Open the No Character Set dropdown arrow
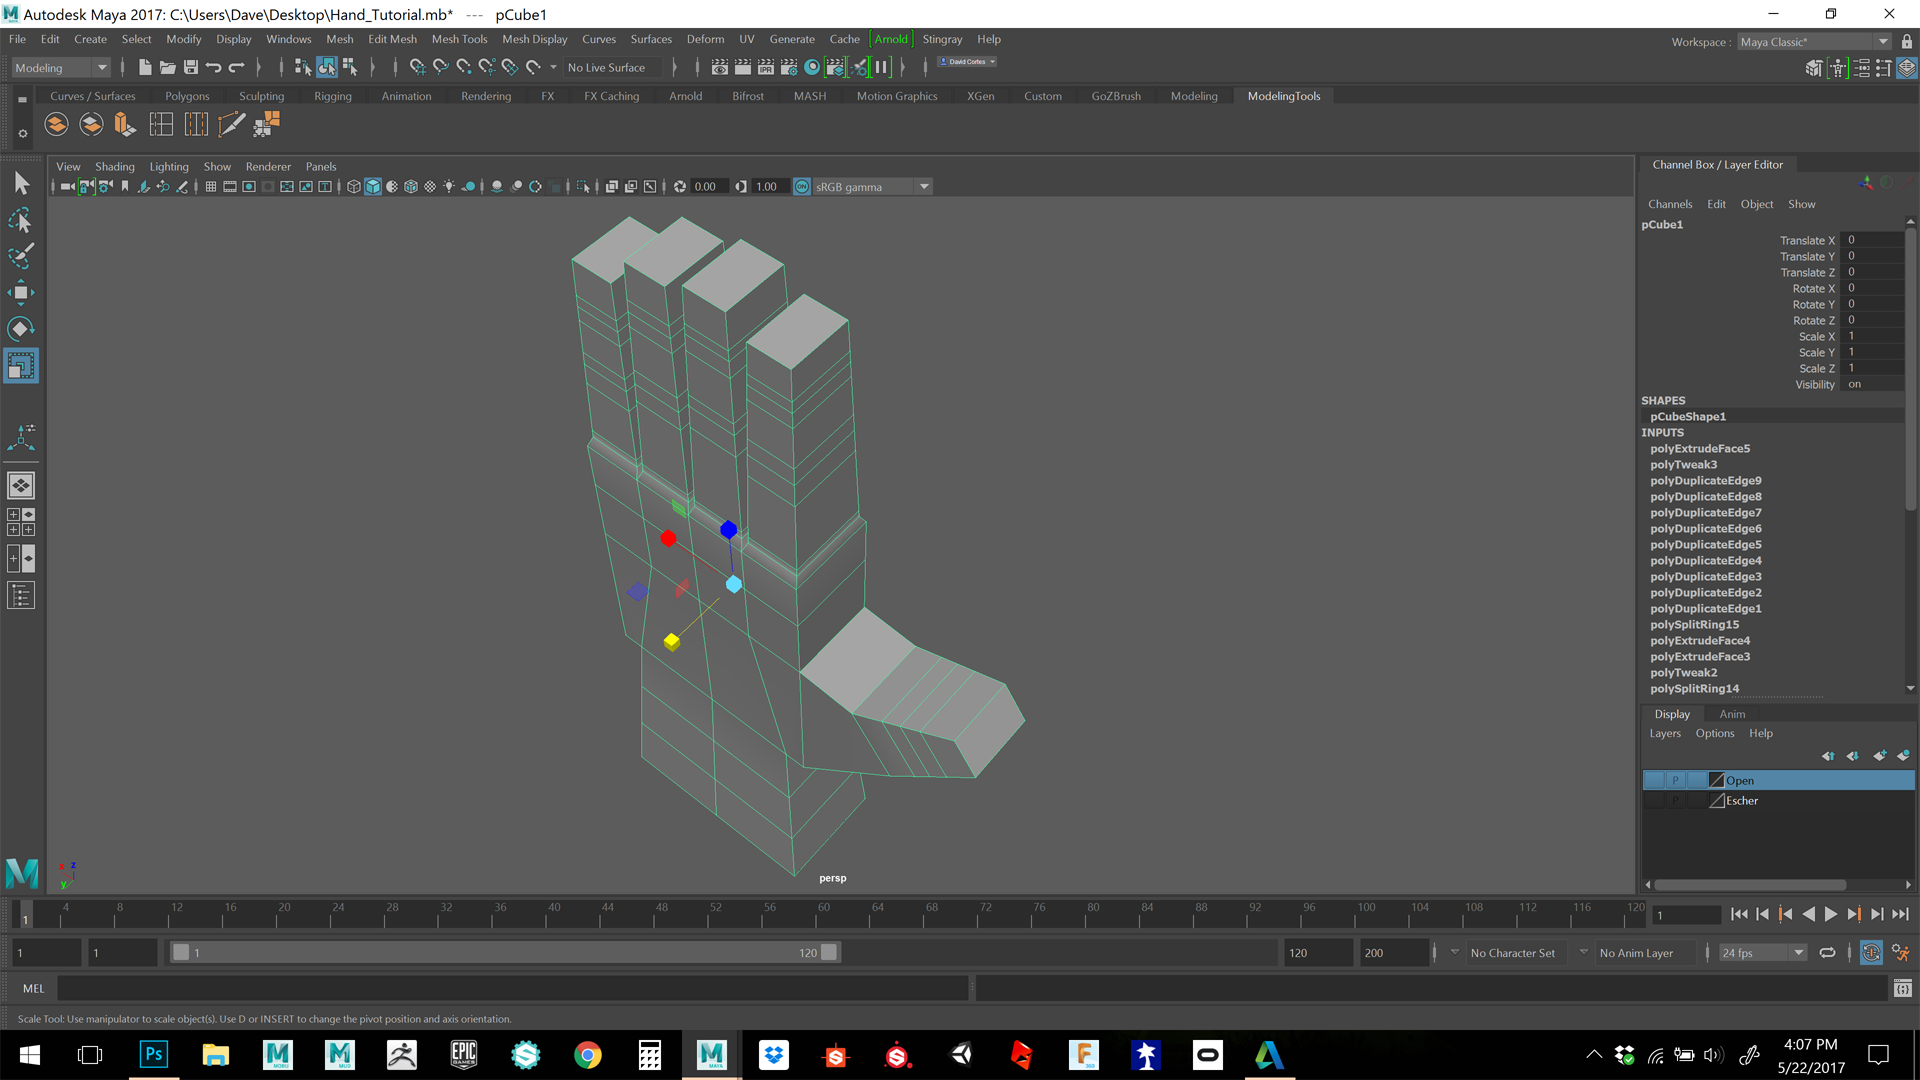The height and width of the screenshot is (1080, 1920). [1454, 952]
